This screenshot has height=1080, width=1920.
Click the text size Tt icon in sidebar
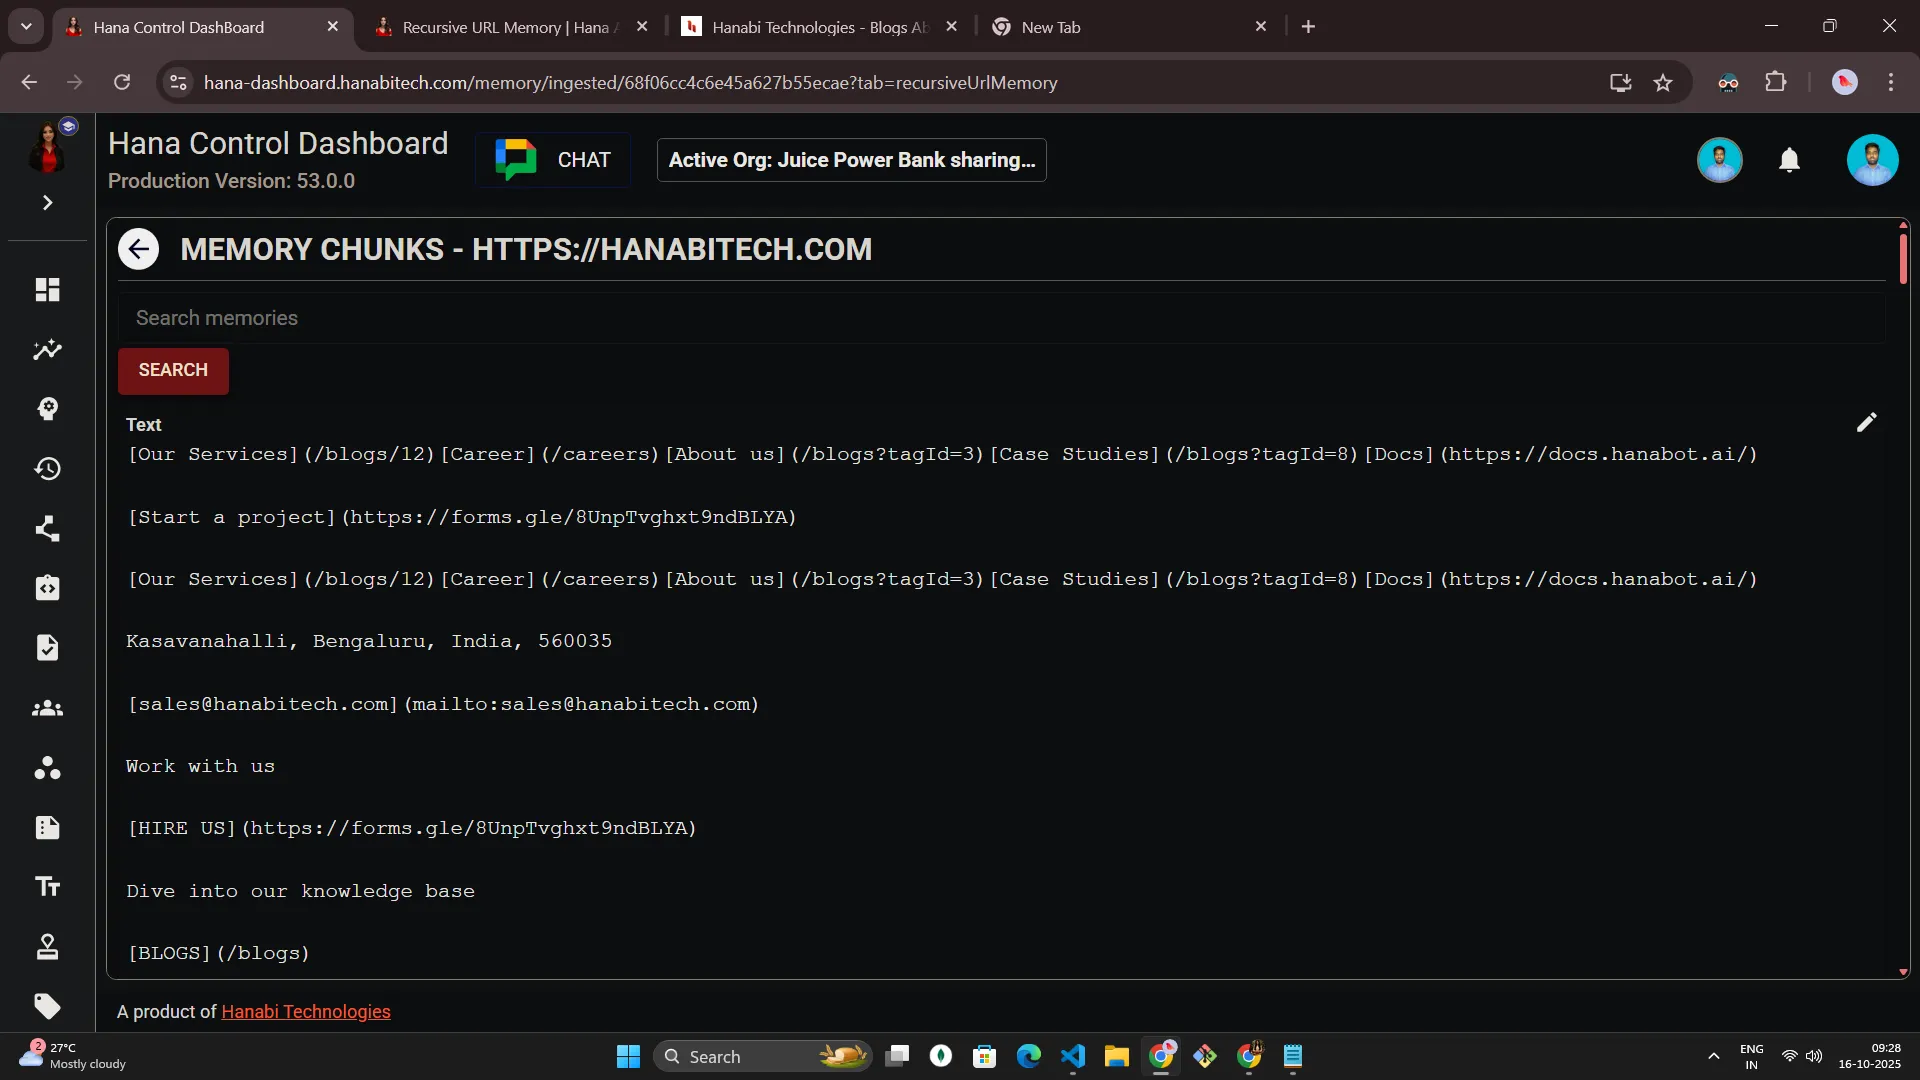click(47, 887)
